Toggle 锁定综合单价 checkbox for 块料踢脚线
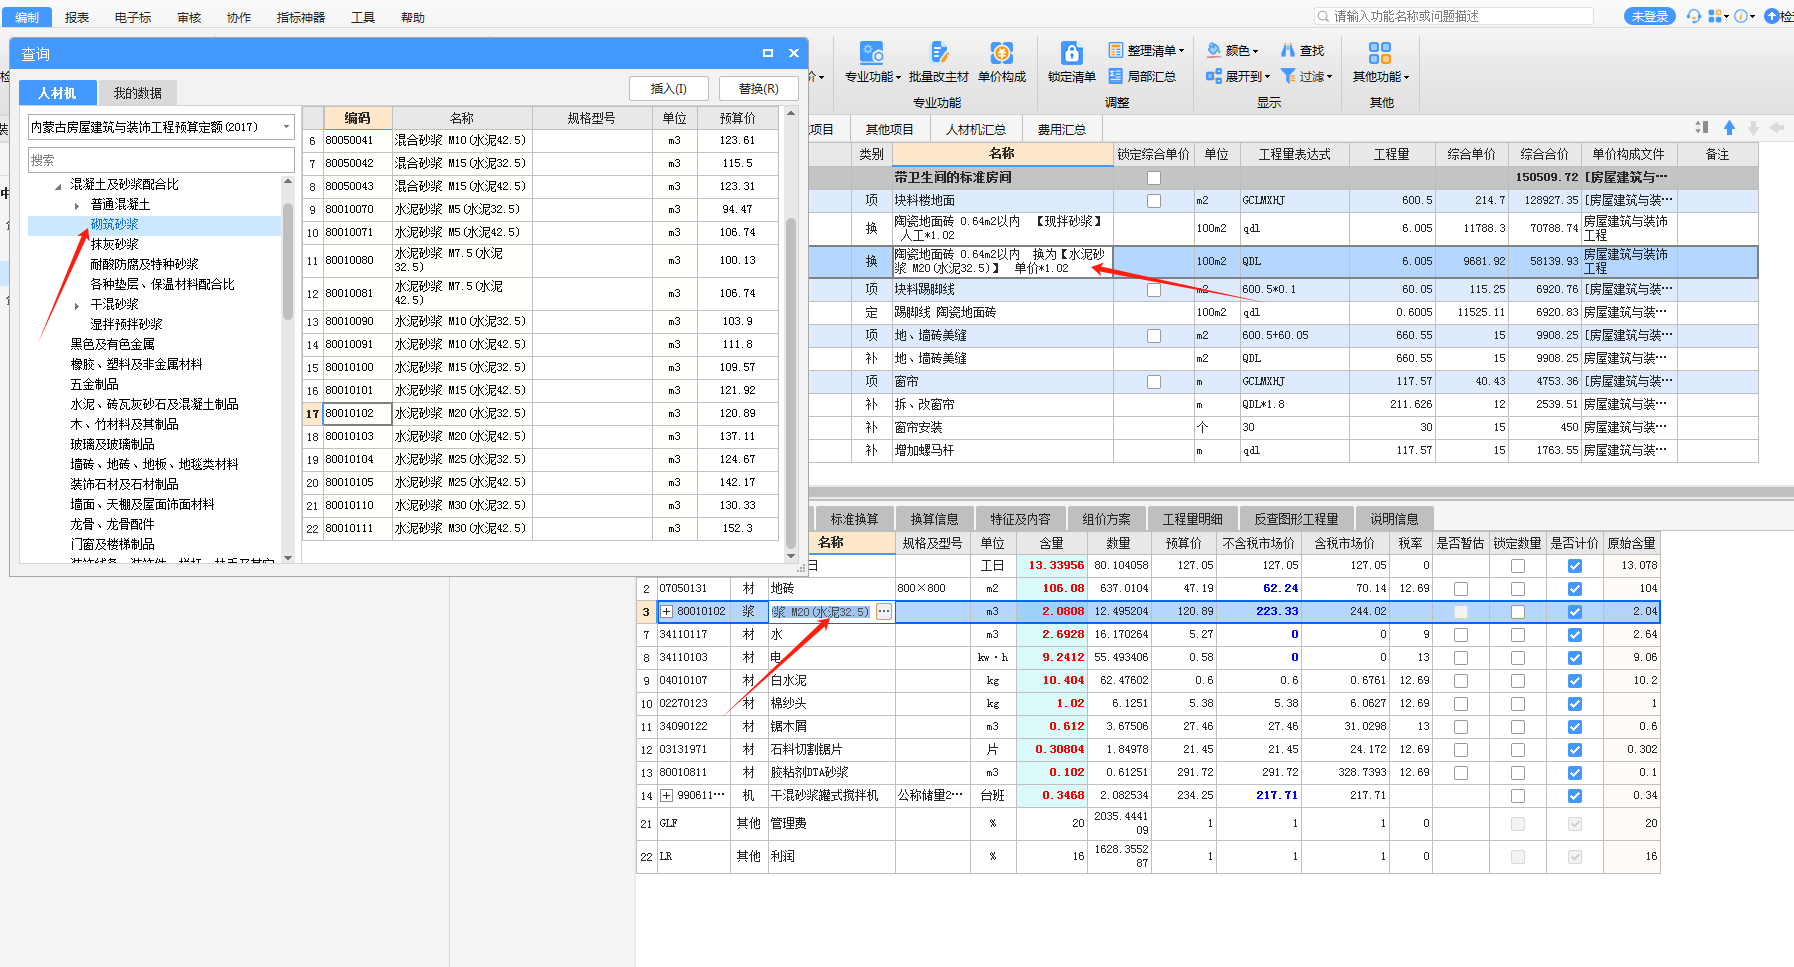The height and width of the screenshot is (967, 1794). point(1154,290)
